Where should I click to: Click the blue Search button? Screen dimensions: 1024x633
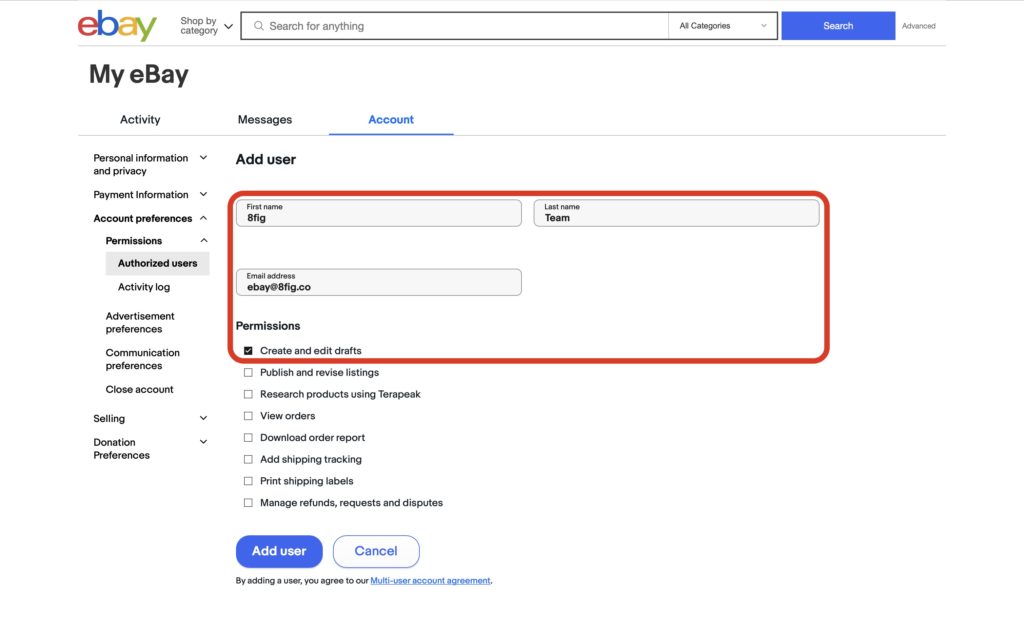click(838, 26)
